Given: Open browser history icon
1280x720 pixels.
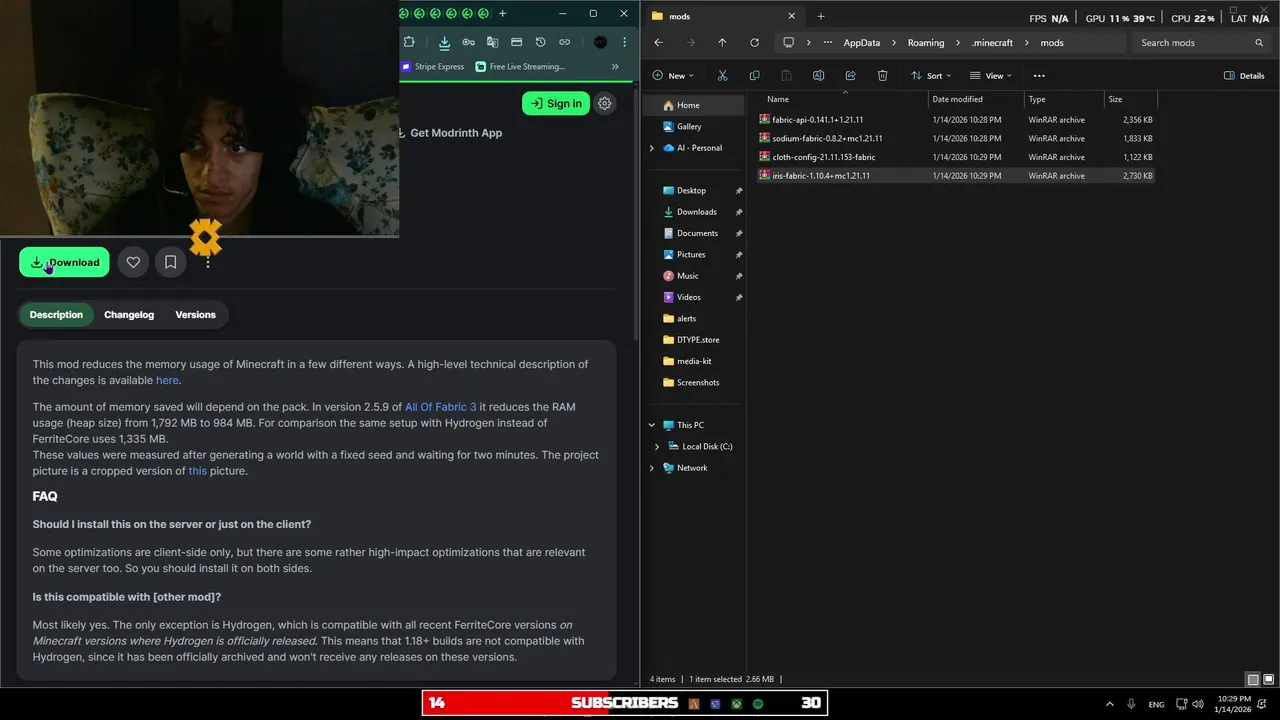Looking at the screenshot, I should 540,42.
